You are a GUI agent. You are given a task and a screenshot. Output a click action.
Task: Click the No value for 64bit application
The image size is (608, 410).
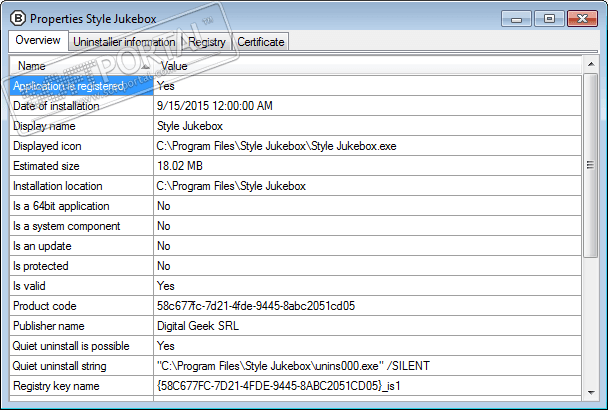click(x=164, y=206)
